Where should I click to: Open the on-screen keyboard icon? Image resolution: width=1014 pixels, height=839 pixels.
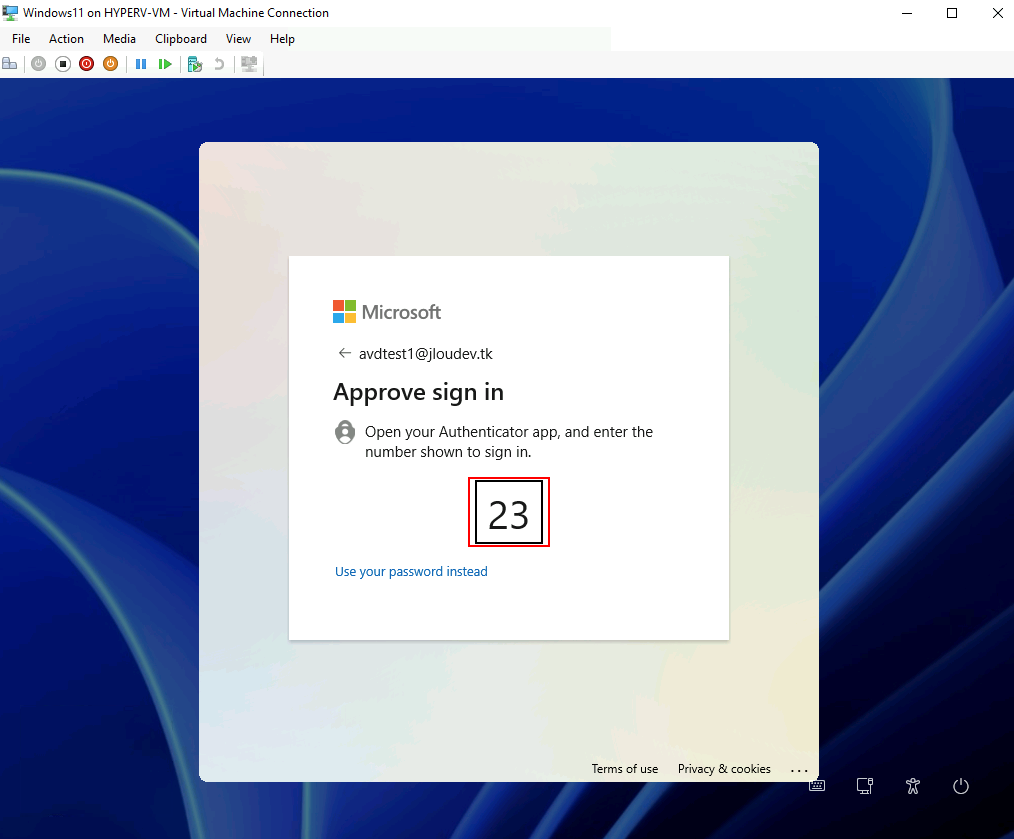(817, 786)
